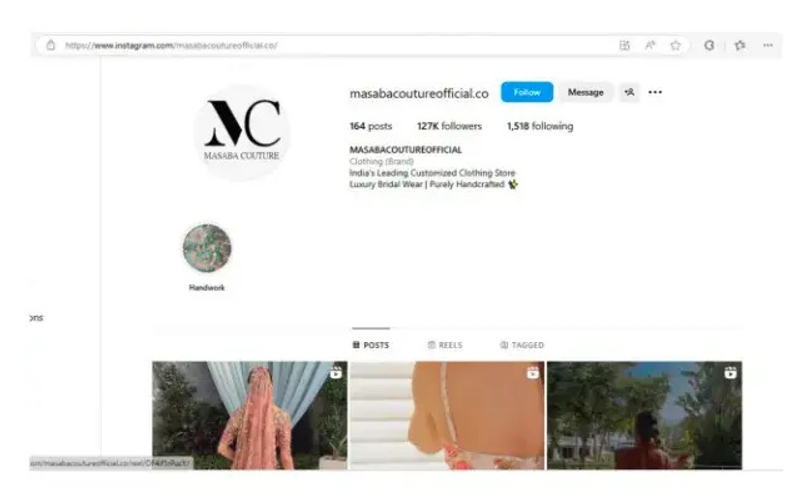Follow masabacoutureofficial.co account
806x492 pixels.
coord(527,92)
